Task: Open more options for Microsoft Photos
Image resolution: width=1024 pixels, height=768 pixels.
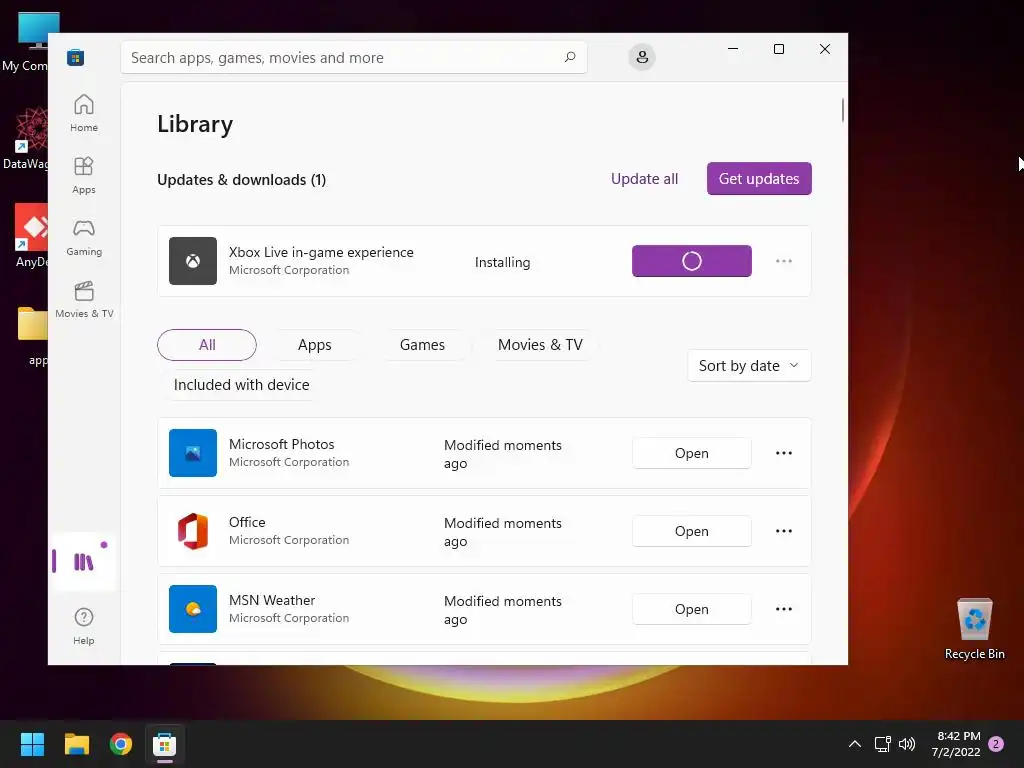Action: point(784,453)
